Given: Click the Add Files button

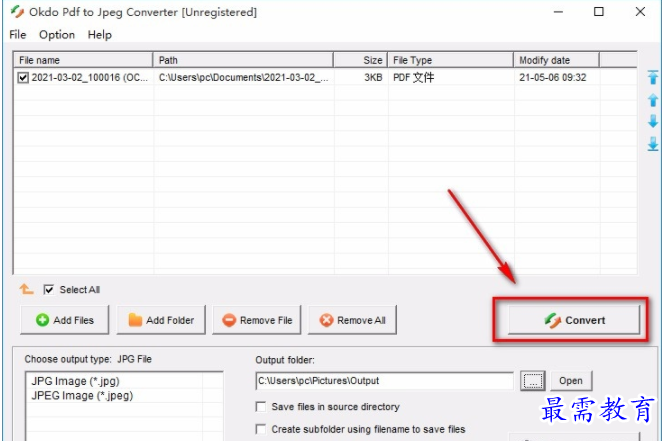Looking at the screenshot, I should point(65,320).
